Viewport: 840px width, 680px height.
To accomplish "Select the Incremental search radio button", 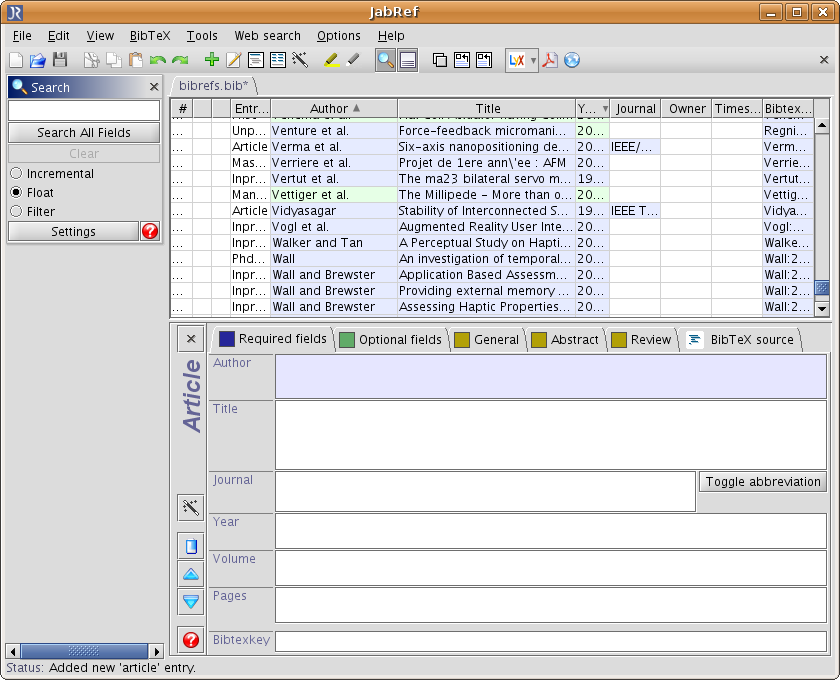I will [x=16, y=173].
